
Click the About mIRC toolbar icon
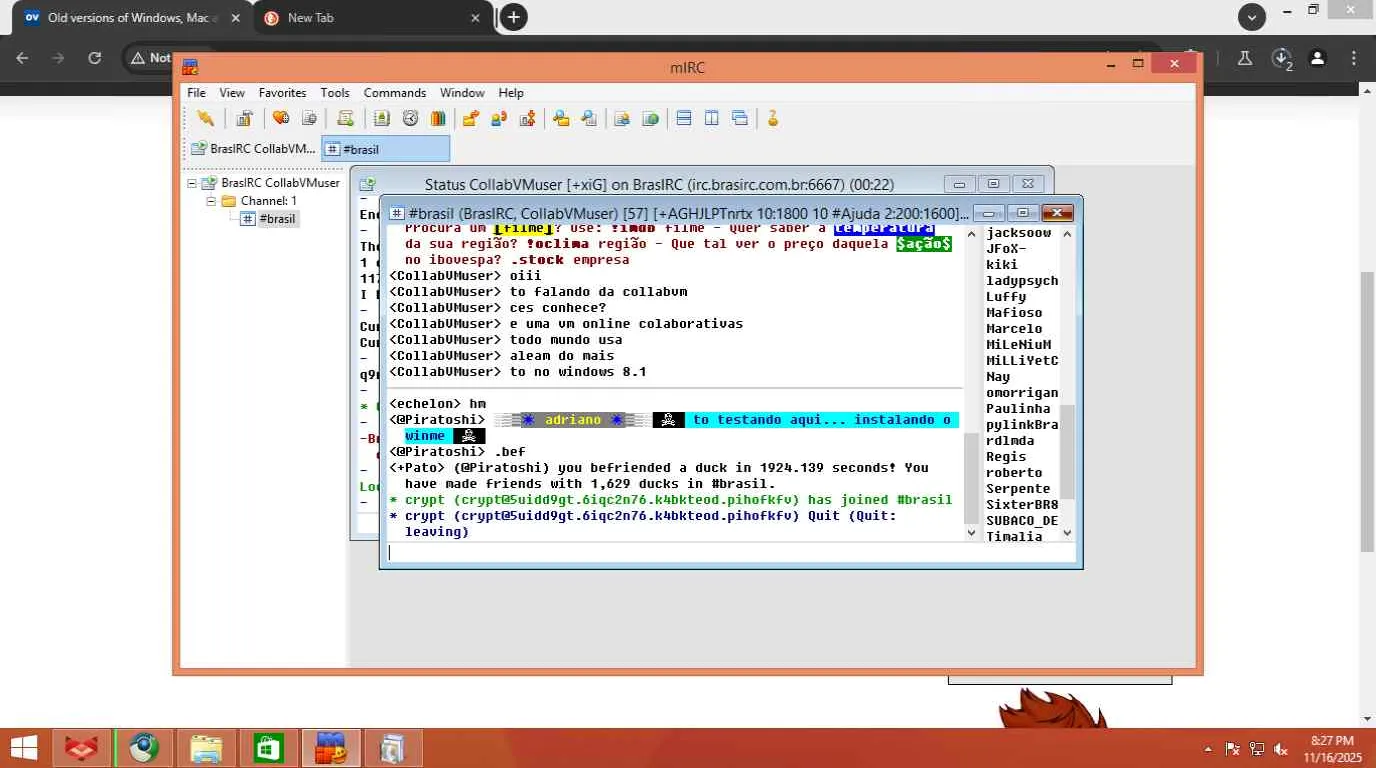[x=772, y=118]
